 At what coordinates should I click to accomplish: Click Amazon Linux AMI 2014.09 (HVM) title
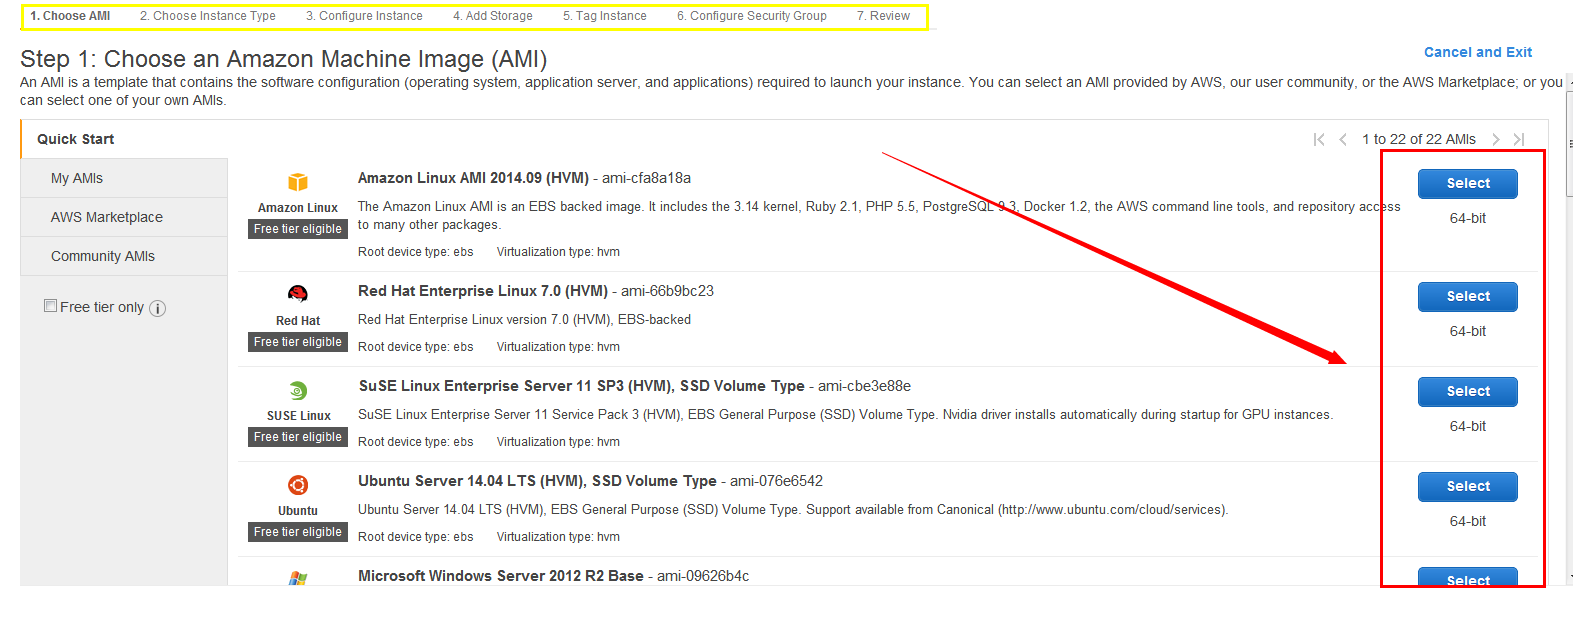(x=473, y=178)
